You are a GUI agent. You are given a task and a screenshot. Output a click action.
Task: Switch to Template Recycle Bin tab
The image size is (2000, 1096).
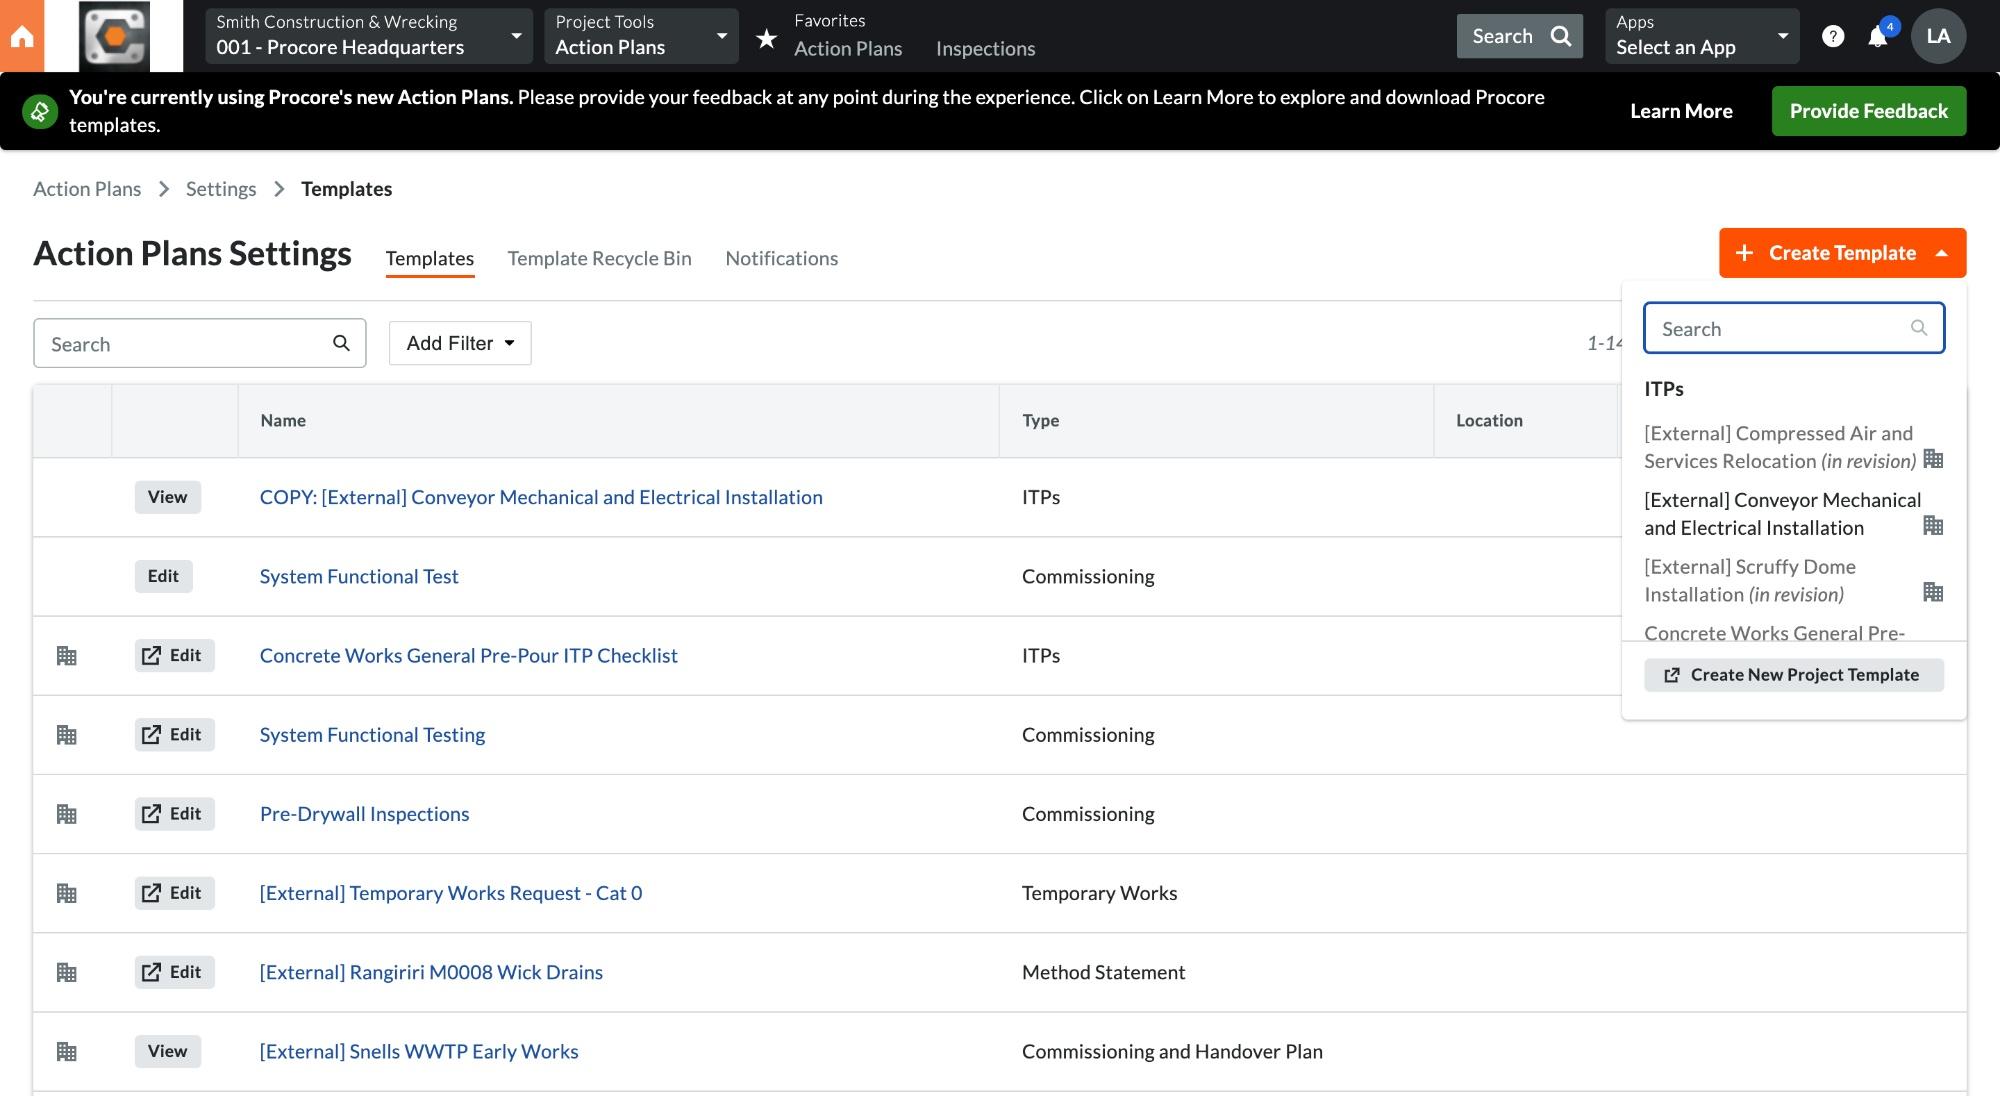599,258
